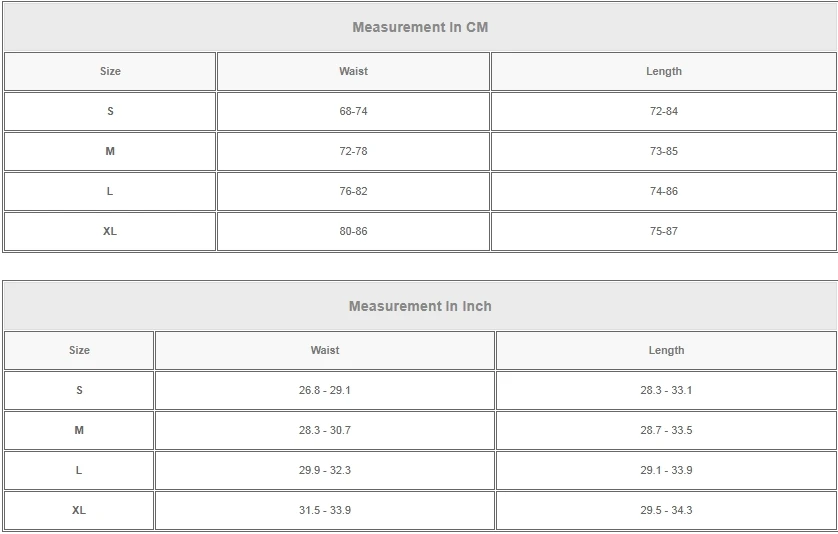Viewport: 838px width, 534px height.
Task: Click the Size header in the CM table
Action: [x=110, y=71]
